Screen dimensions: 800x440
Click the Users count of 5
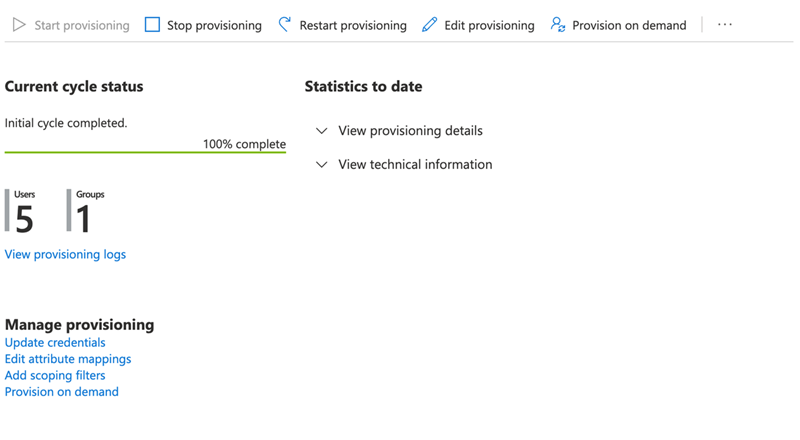coord(24,217)
